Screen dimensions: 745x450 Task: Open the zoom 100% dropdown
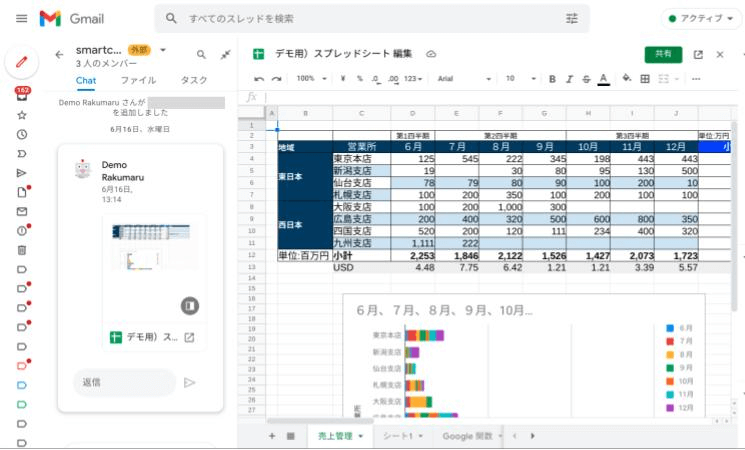click(x=312, y=78)
